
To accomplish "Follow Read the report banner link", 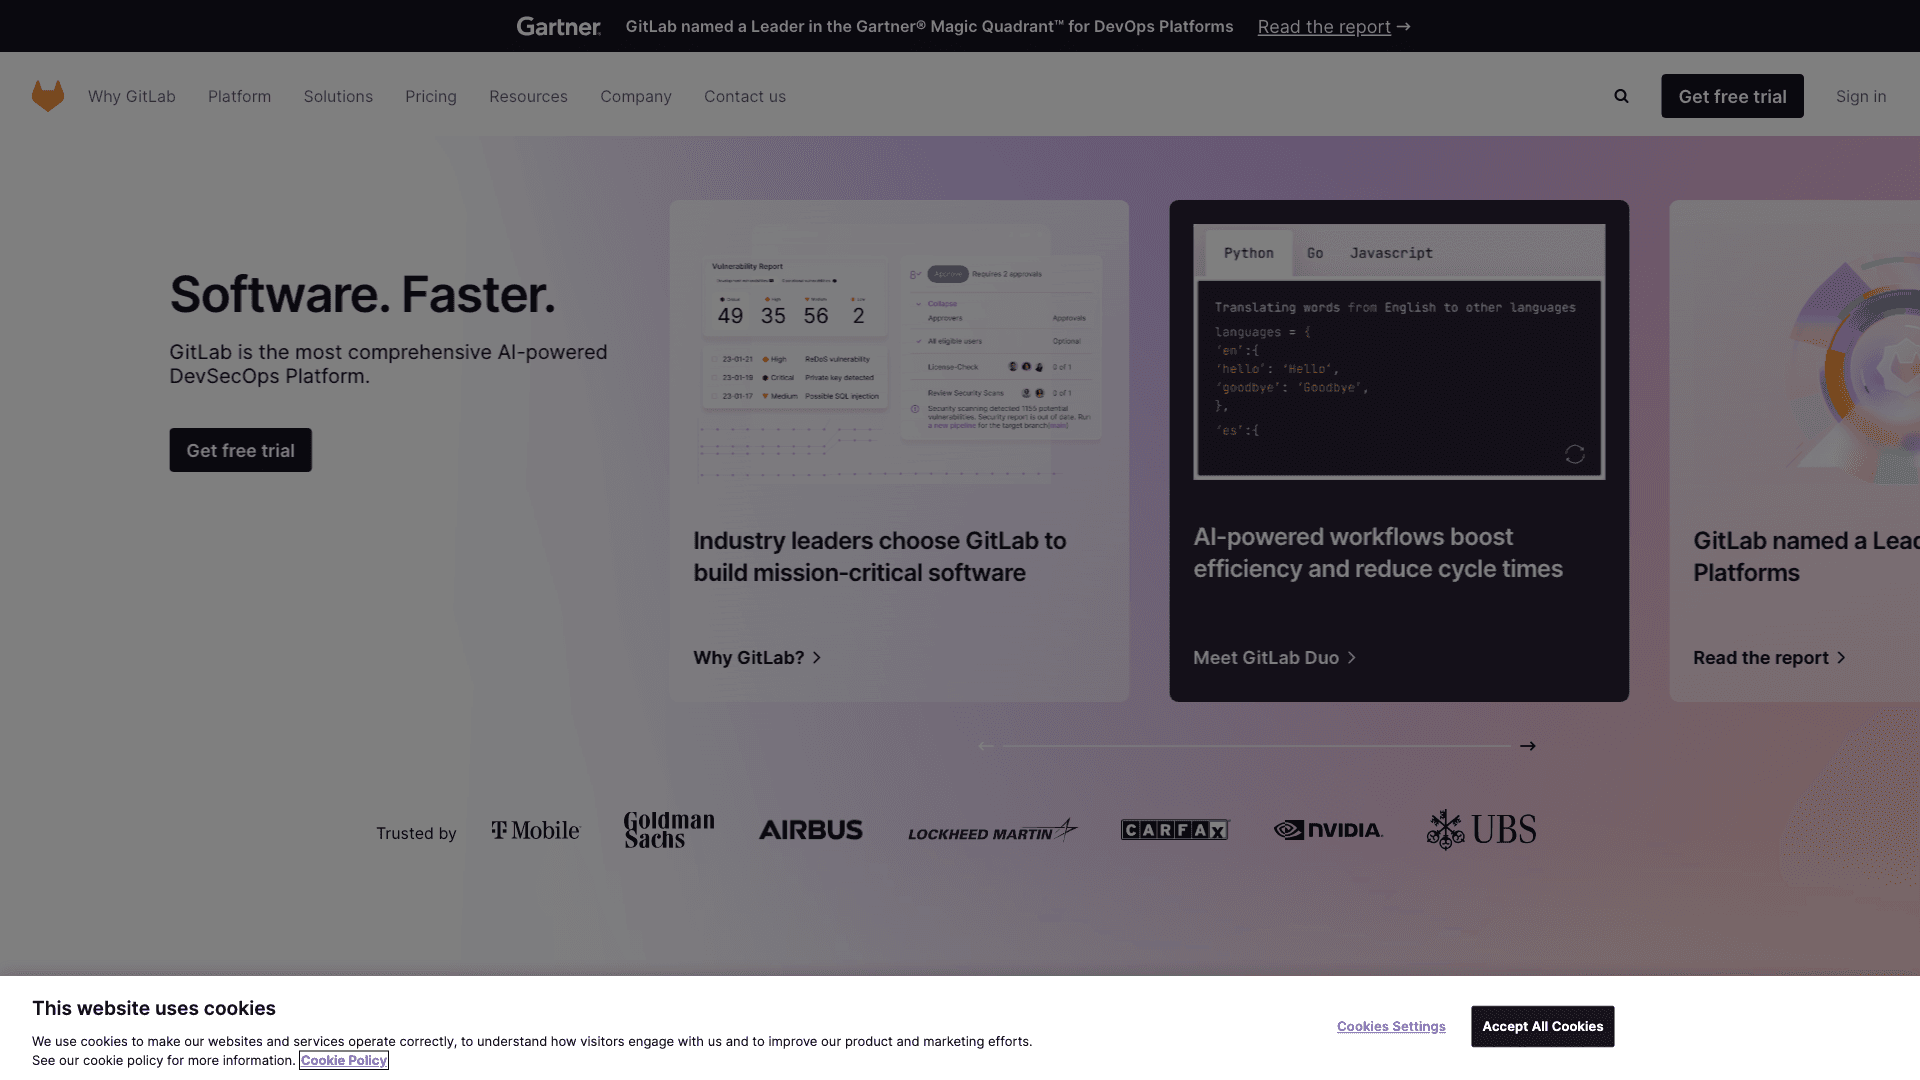I will (x=1334, y=27).
